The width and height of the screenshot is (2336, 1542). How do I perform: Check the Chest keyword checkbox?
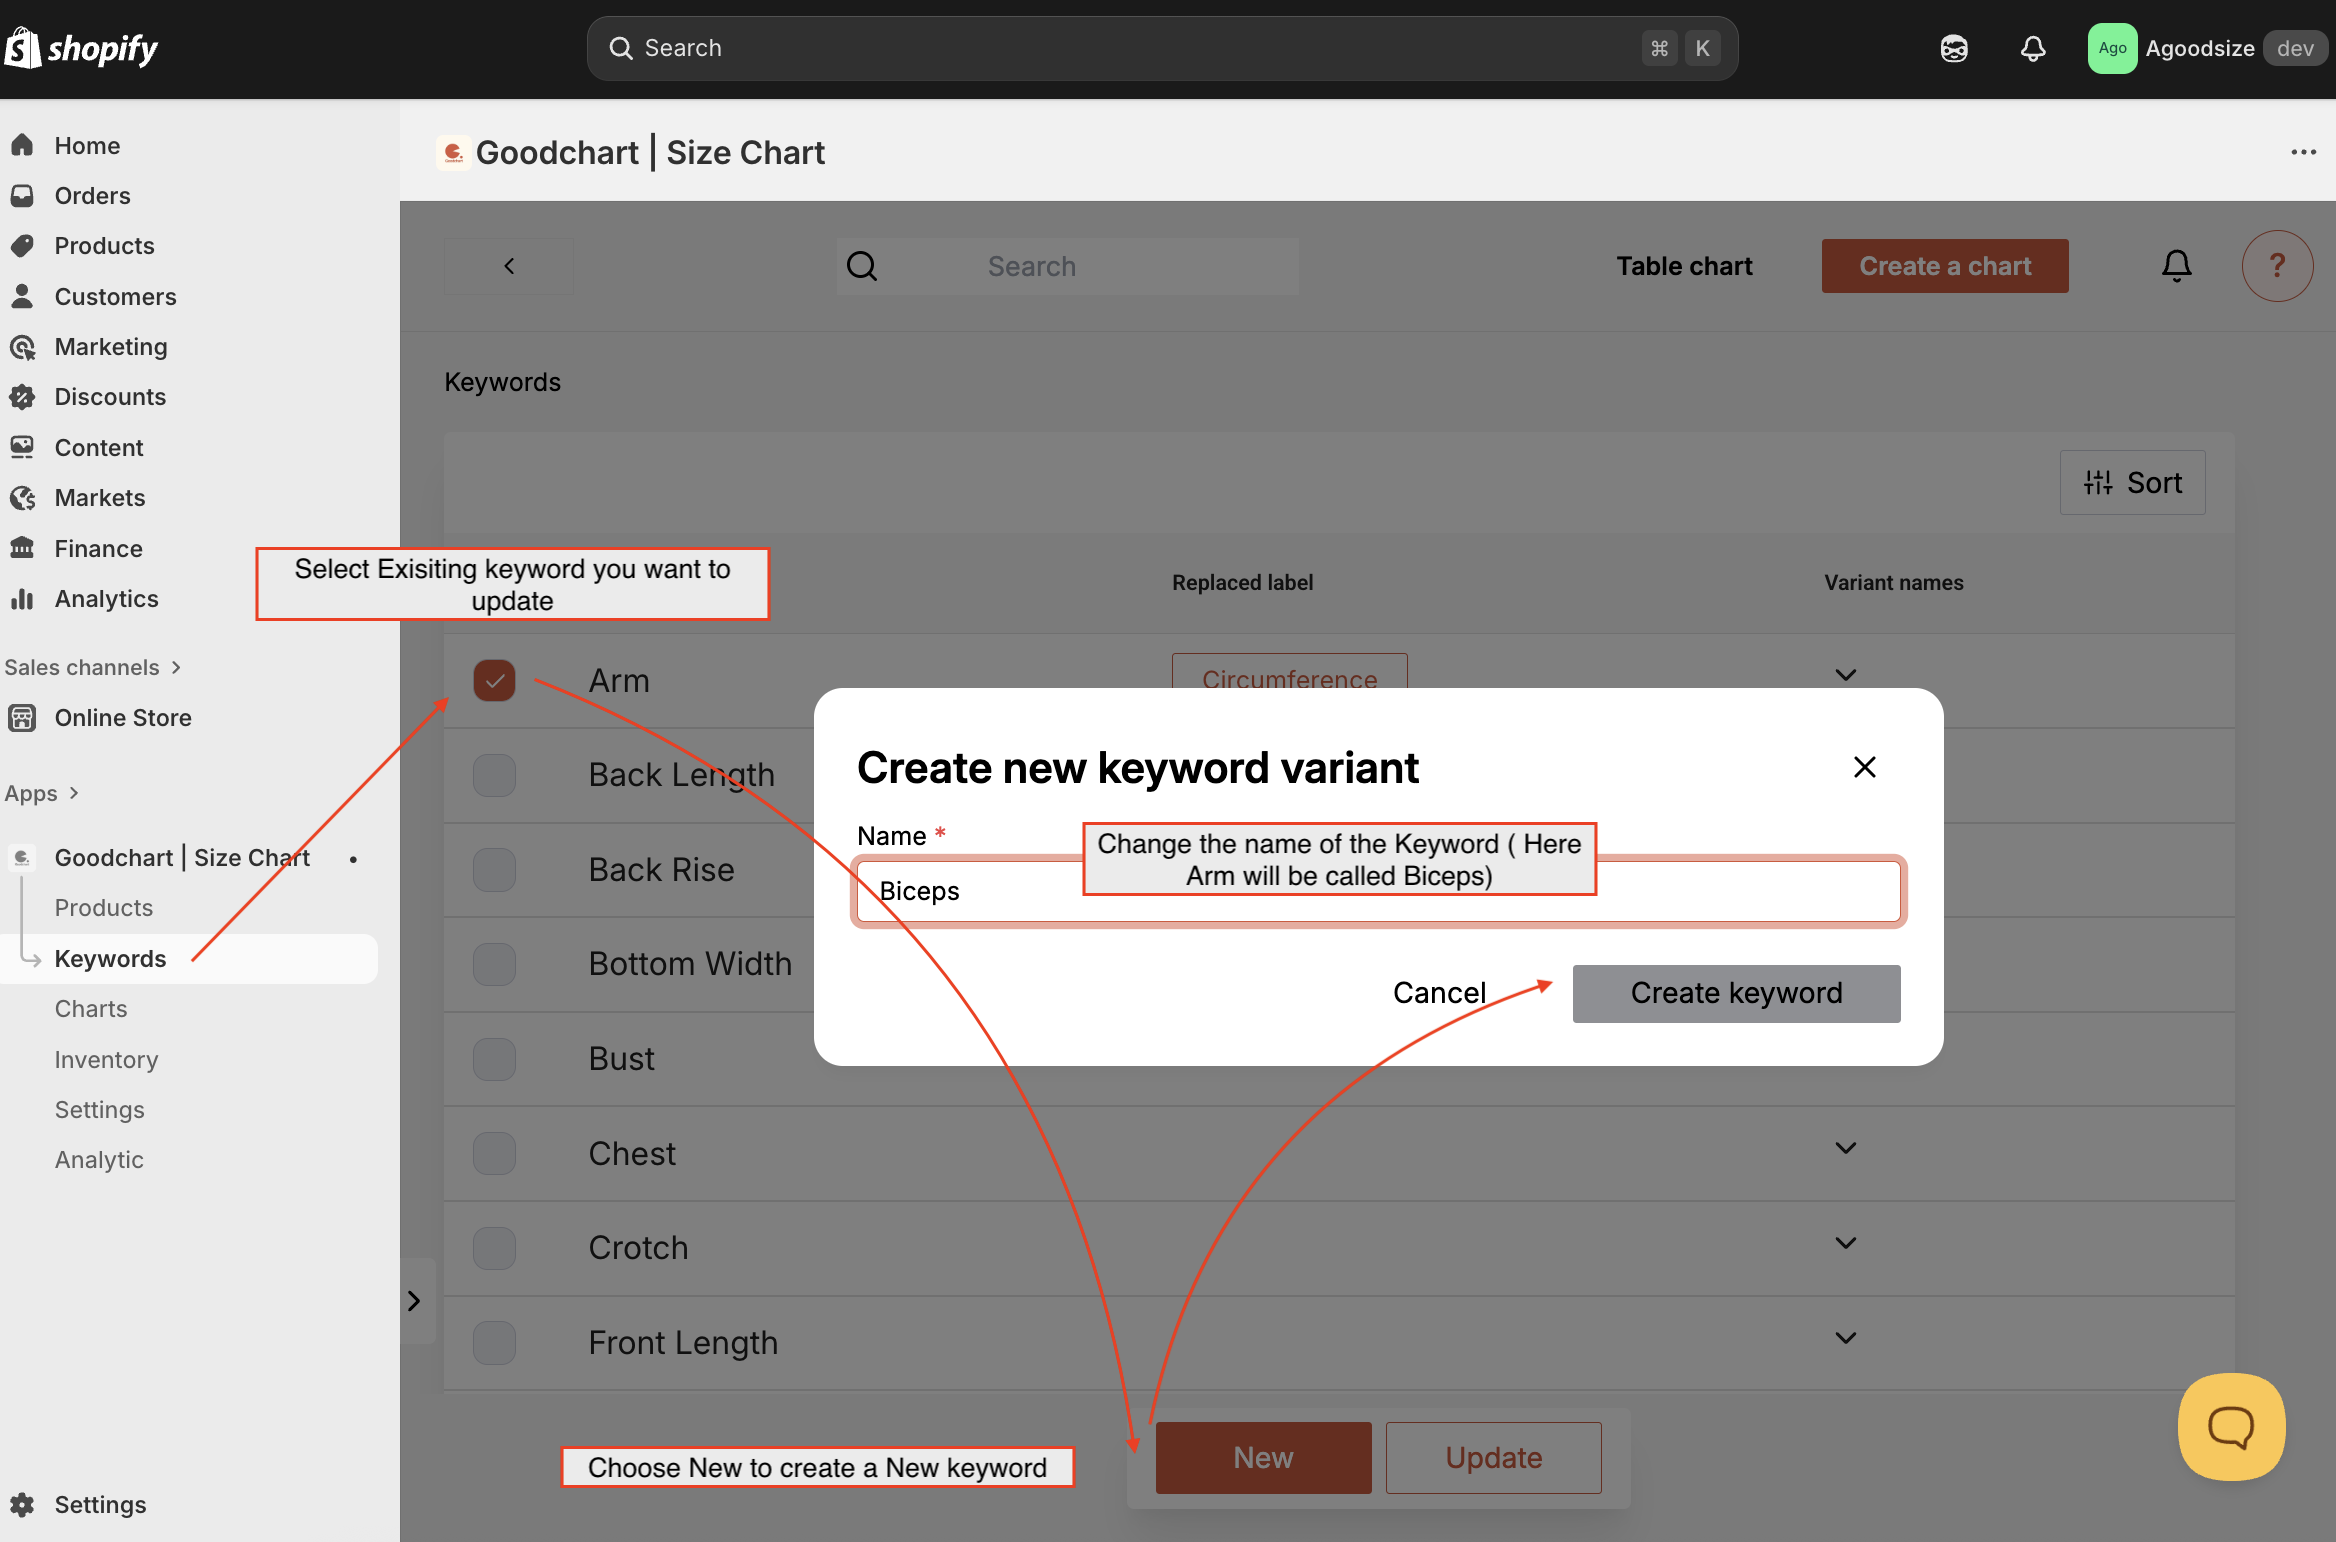494,1153
